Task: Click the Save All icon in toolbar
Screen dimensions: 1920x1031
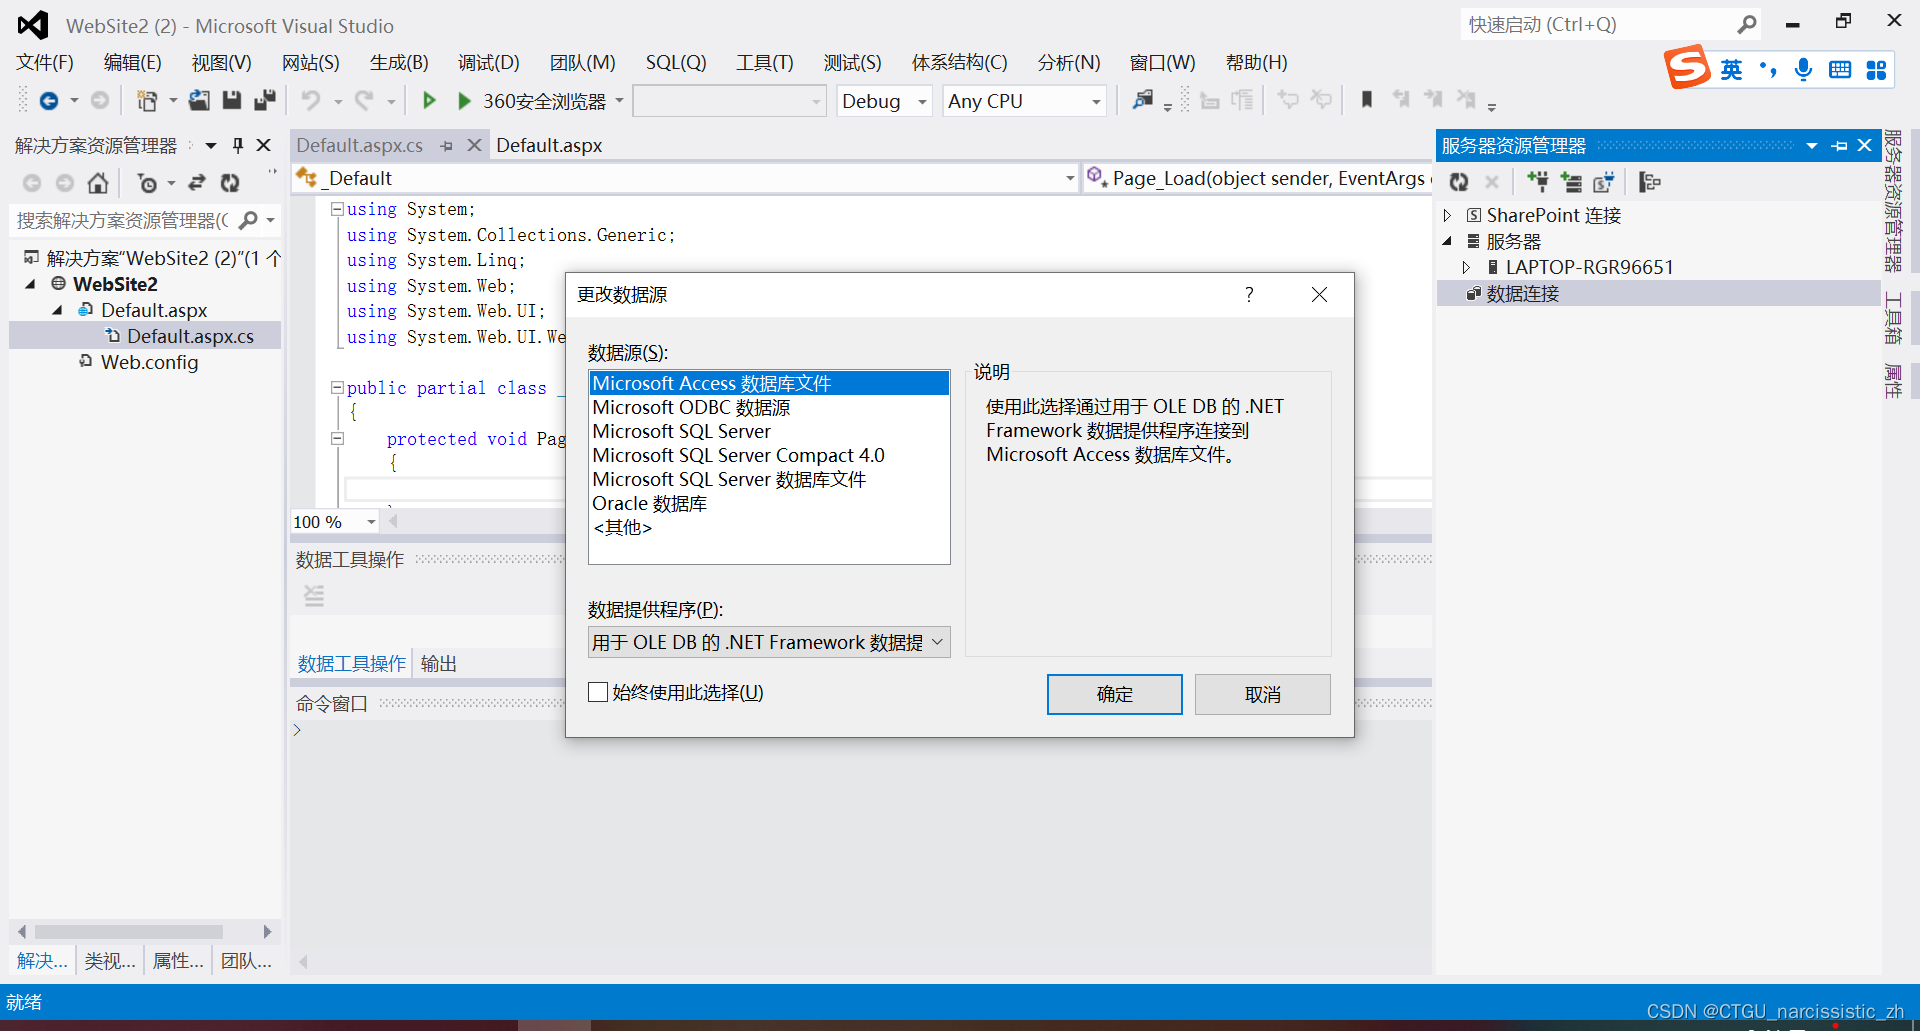Action: click(x=265, y=100)
